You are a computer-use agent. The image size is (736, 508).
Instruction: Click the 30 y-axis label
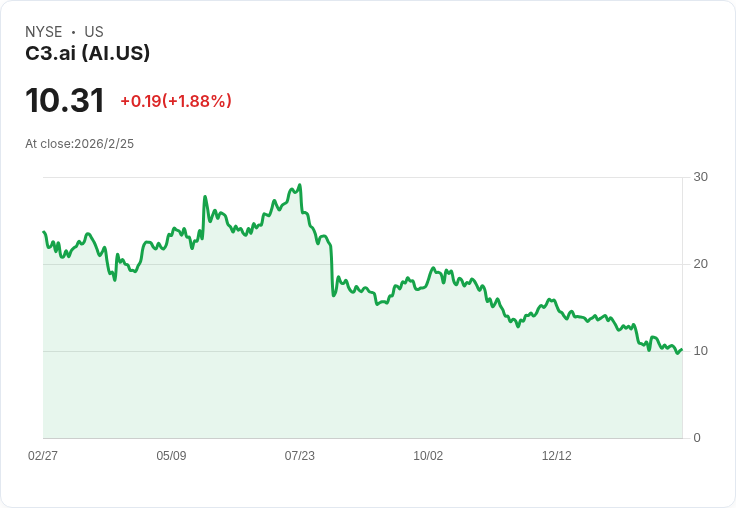click(700, 177)
